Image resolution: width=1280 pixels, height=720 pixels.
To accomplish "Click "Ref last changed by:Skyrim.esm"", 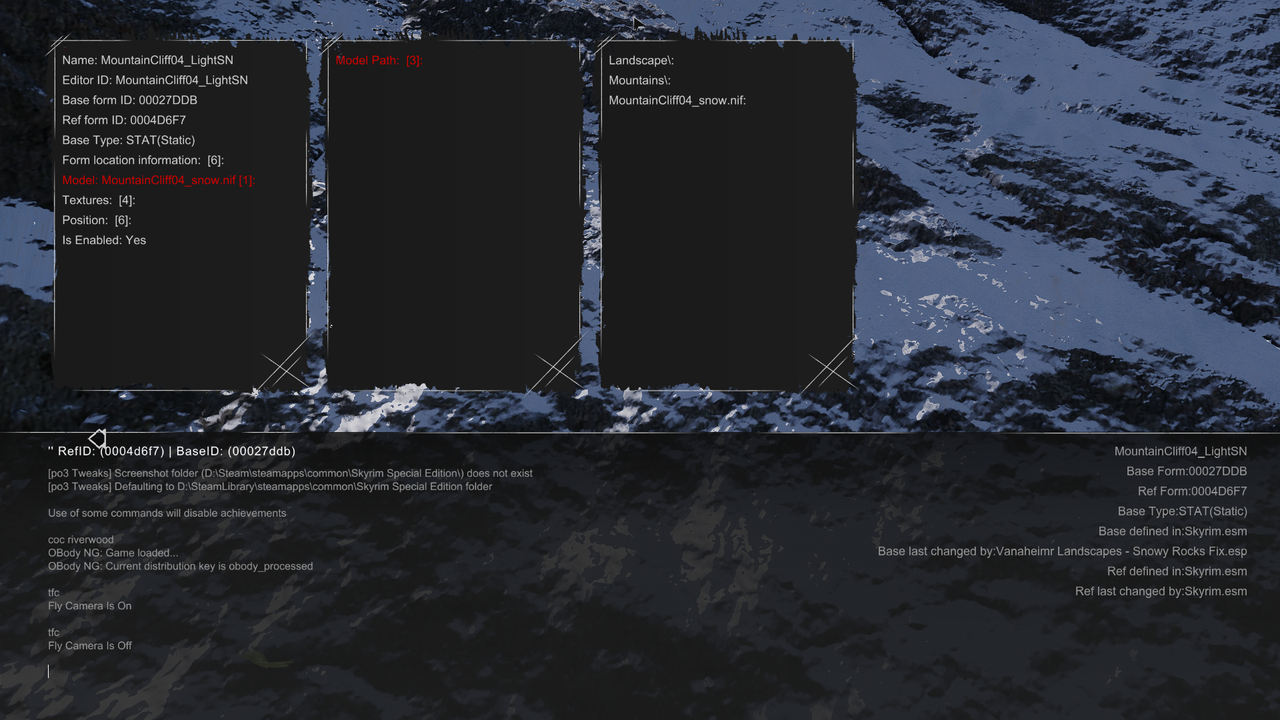I will click(1161, 591).
